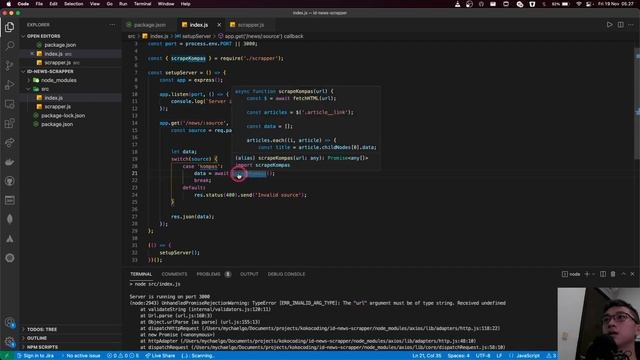The height and width of the screenshot is (360, 640).
Task: Click Sign in to Jira status item
Action: pyautogui.click(x=35, y=356)
